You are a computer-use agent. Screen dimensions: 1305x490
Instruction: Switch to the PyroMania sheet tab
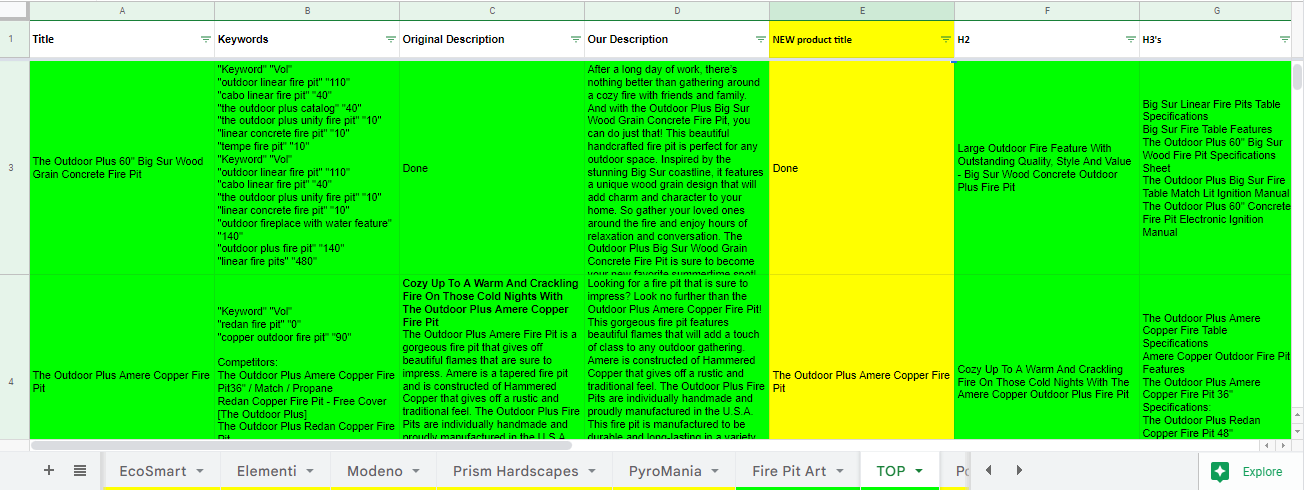(665, 472)
